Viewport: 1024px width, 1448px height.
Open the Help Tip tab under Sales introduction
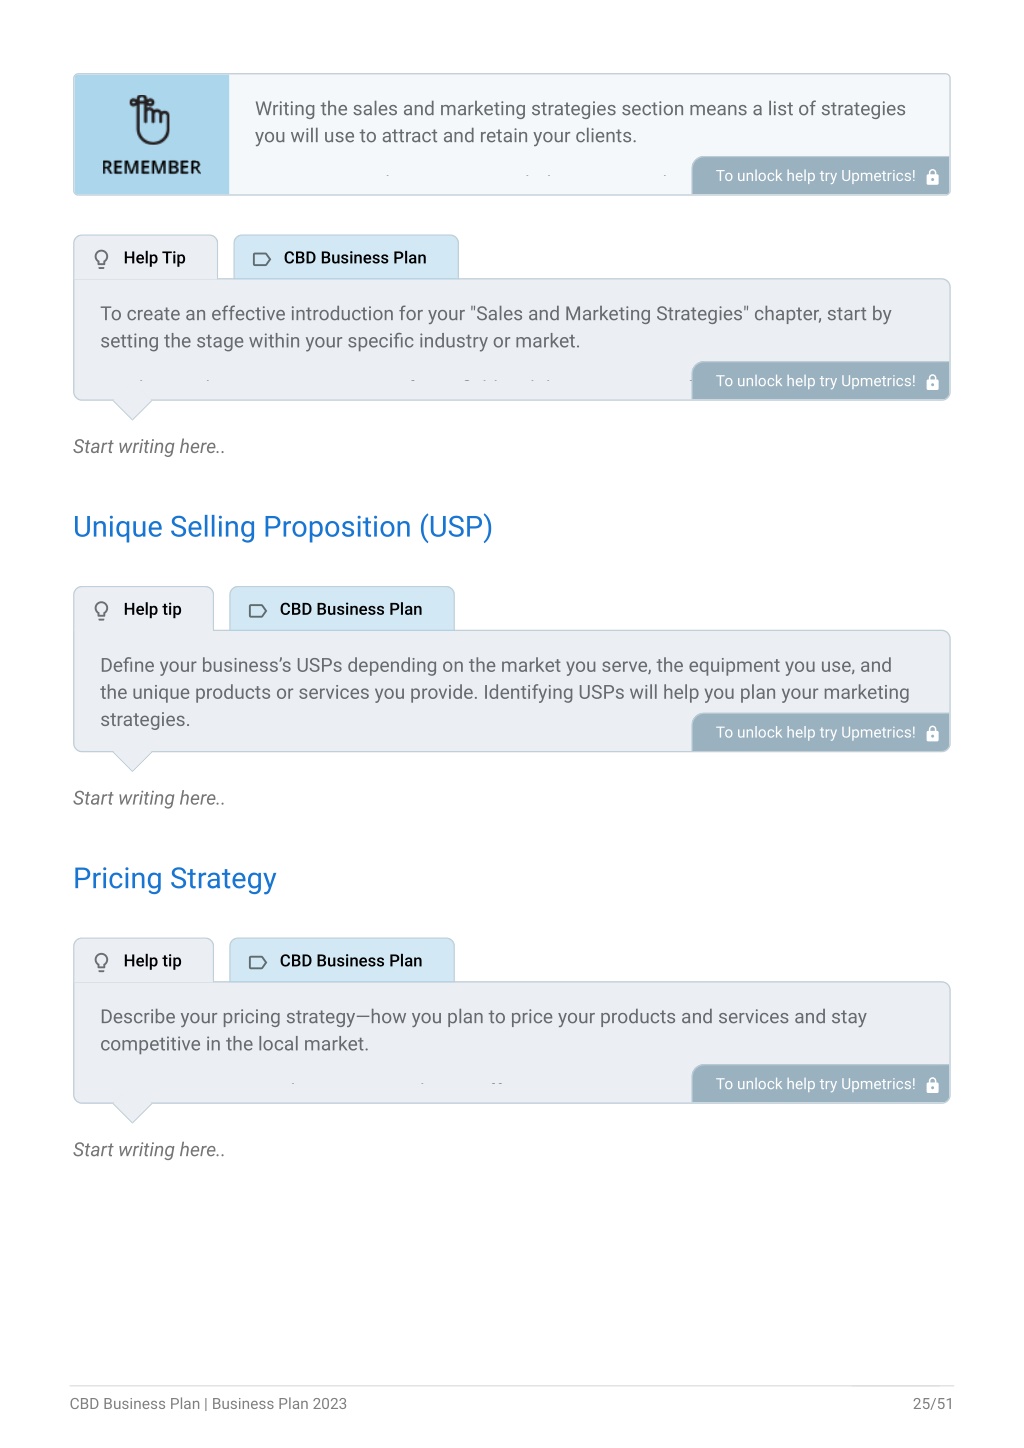(146, 258)
